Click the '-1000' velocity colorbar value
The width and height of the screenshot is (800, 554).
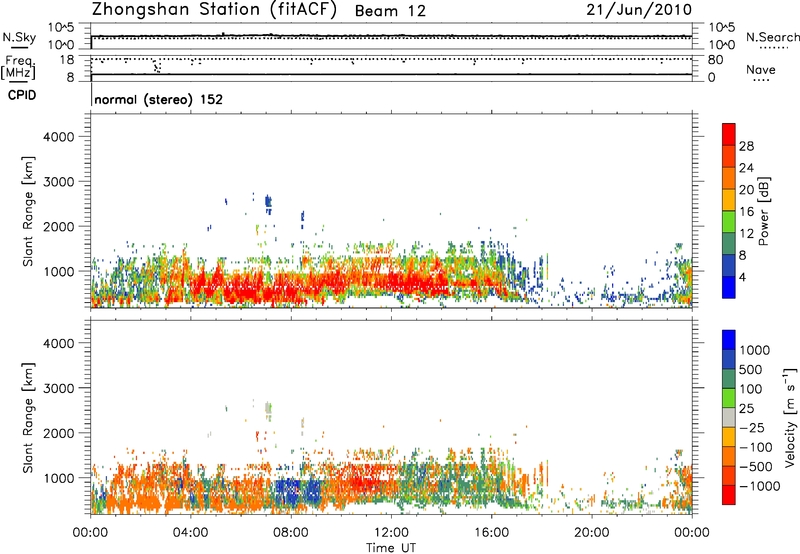click(x=760, y=486)
